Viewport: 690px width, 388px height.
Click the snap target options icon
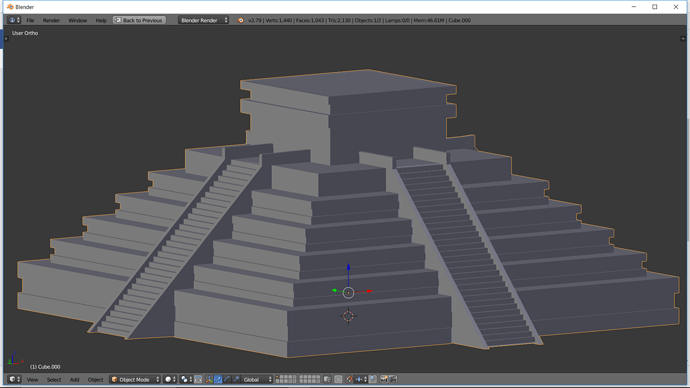pos(373,379)
